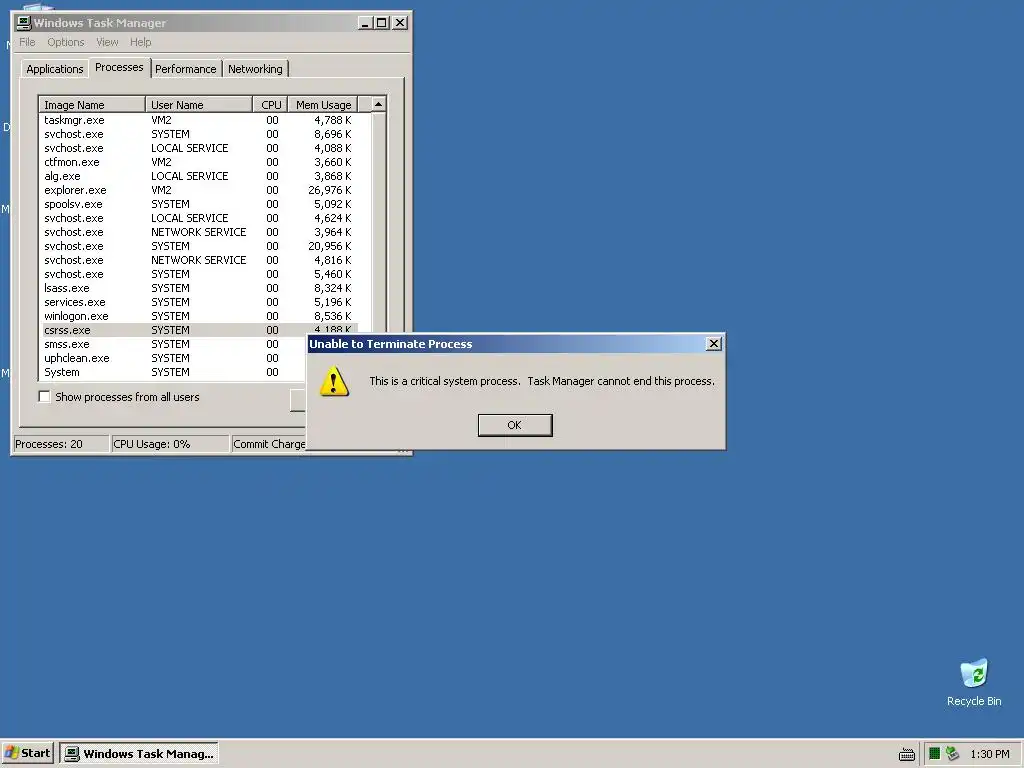The height and width of the screenshot is (768, 1024).
Task: Switch to the Networking tab
Action: 255,69
